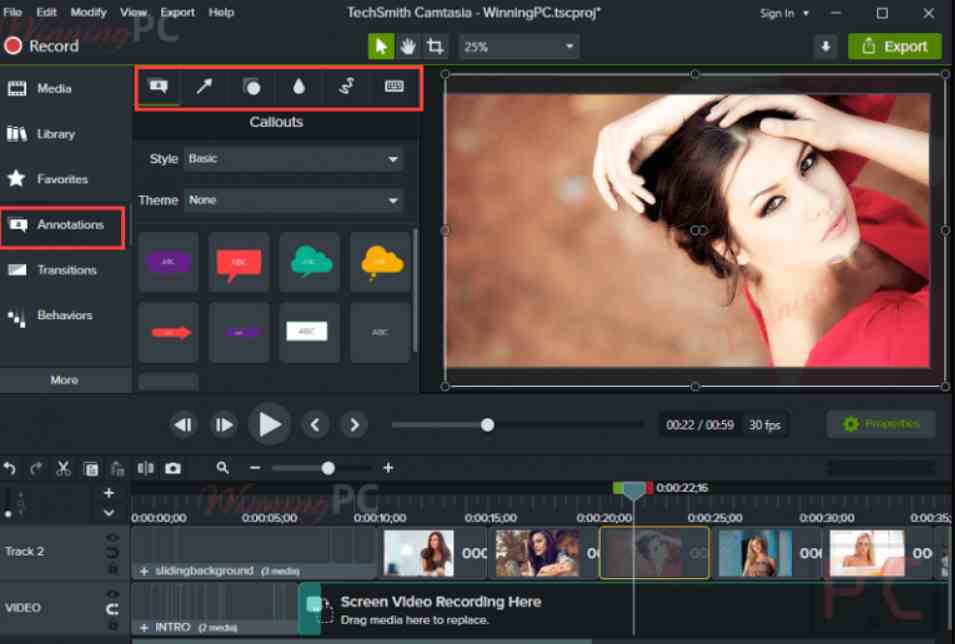The height and width of the screenshot is (644, 955).
Task: Open the Arrows and lines annotation tab
Action: pyautogui.click(x=205, y=87)
